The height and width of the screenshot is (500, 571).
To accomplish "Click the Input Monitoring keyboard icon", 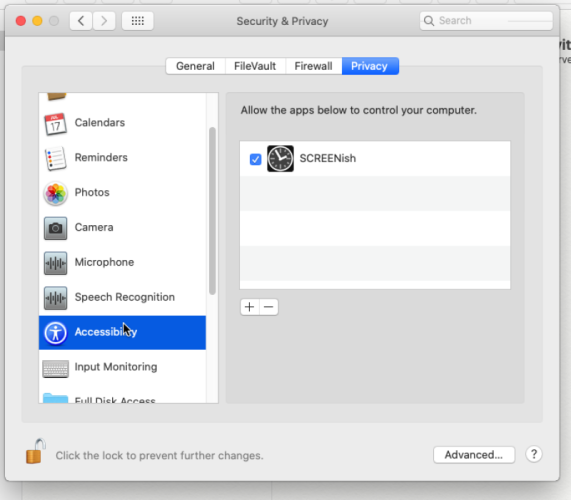I will pos(55,369).
